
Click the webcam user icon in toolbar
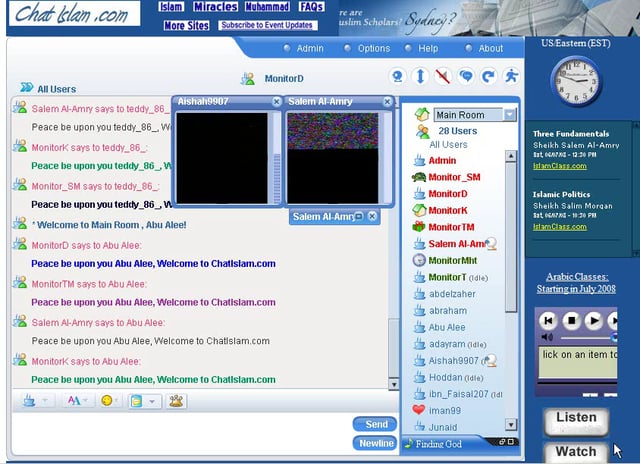(398, 76)
